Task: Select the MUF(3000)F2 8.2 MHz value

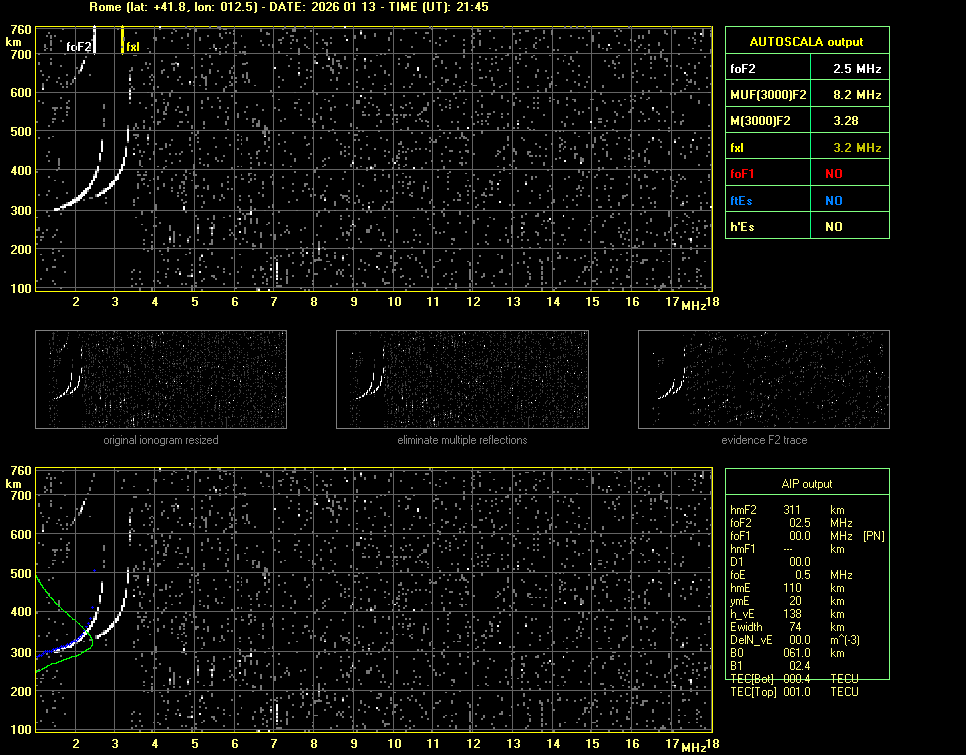Action: coord(849,95)
